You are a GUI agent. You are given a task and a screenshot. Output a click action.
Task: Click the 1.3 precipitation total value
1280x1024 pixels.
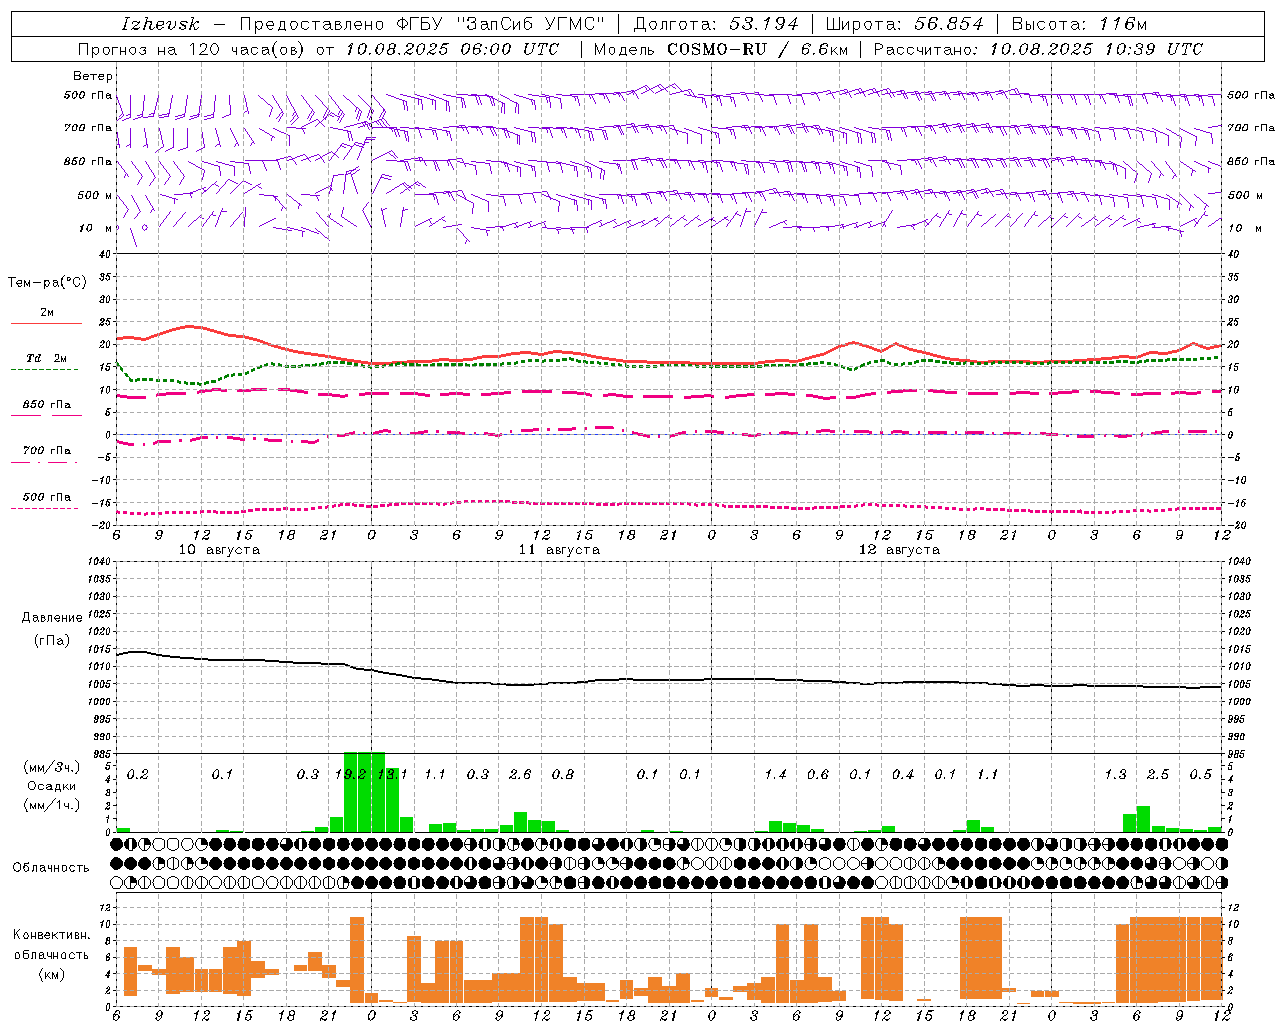coord(1115,775)
